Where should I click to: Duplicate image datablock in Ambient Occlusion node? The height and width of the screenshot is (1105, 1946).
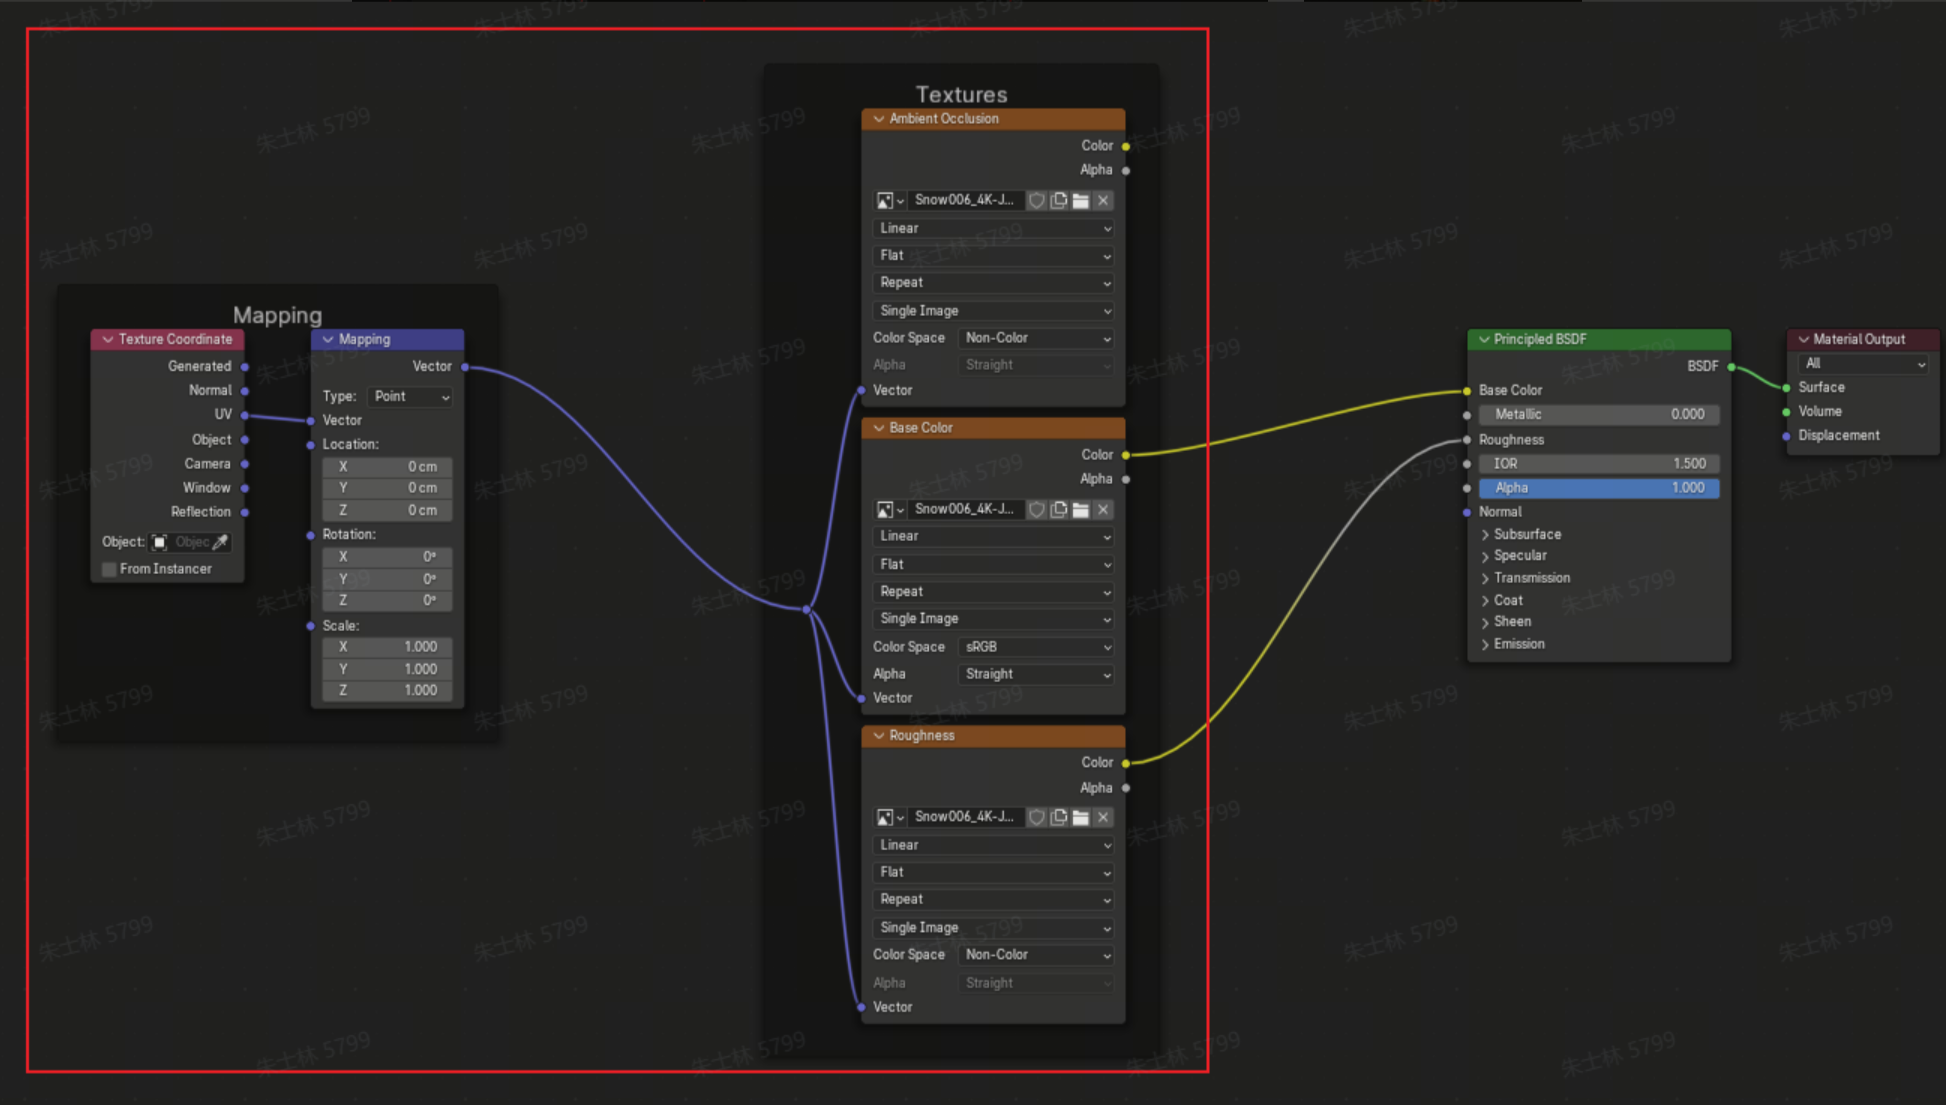click(1059, 201)
